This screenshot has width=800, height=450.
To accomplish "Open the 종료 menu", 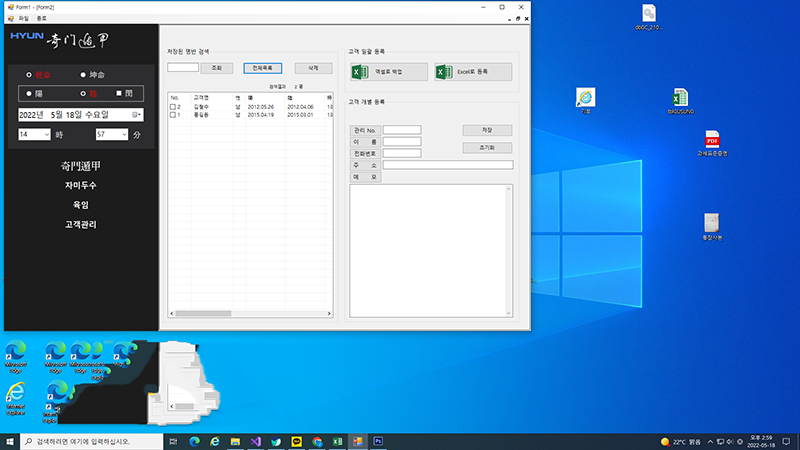I will pyautogui.click(x=41, y=18).
